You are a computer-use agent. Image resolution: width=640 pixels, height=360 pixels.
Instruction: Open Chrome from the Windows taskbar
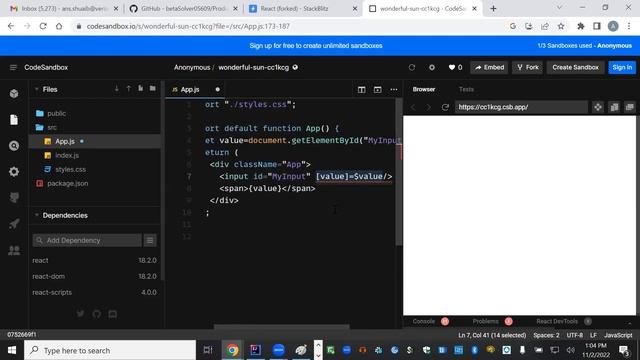tap(233, 350)
